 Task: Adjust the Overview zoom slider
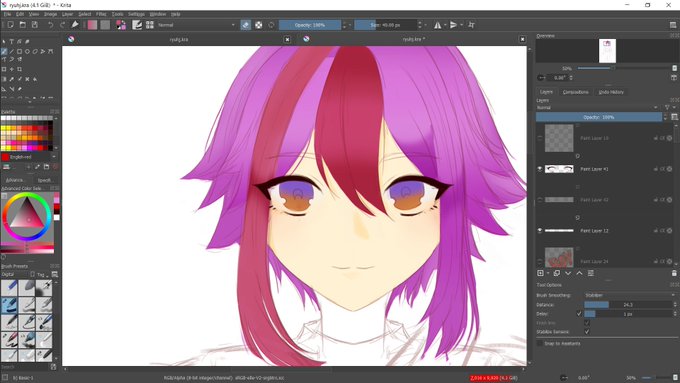(x=624, y=69)
